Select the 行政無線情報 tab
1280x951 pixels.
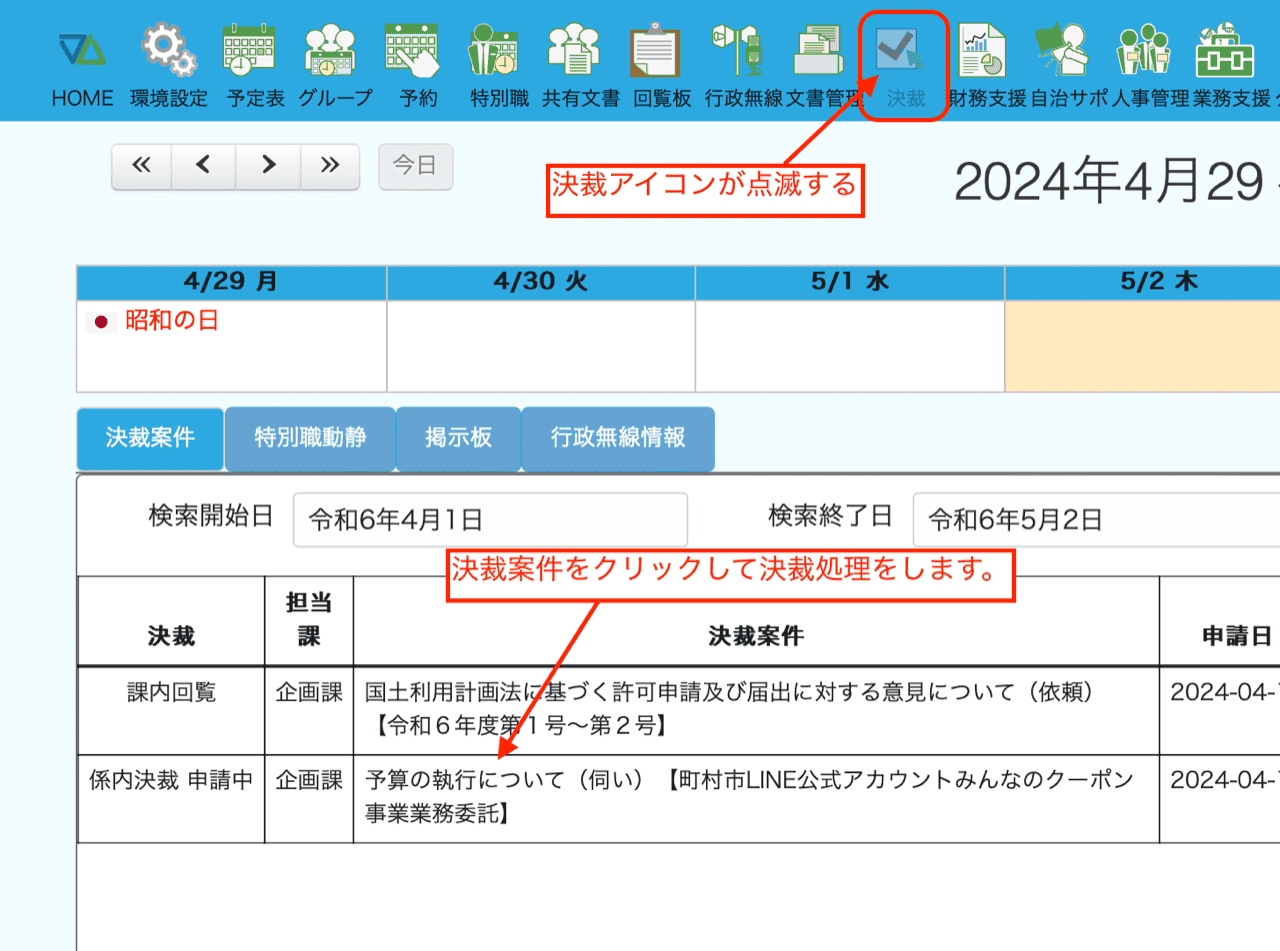tap(618, 438)
